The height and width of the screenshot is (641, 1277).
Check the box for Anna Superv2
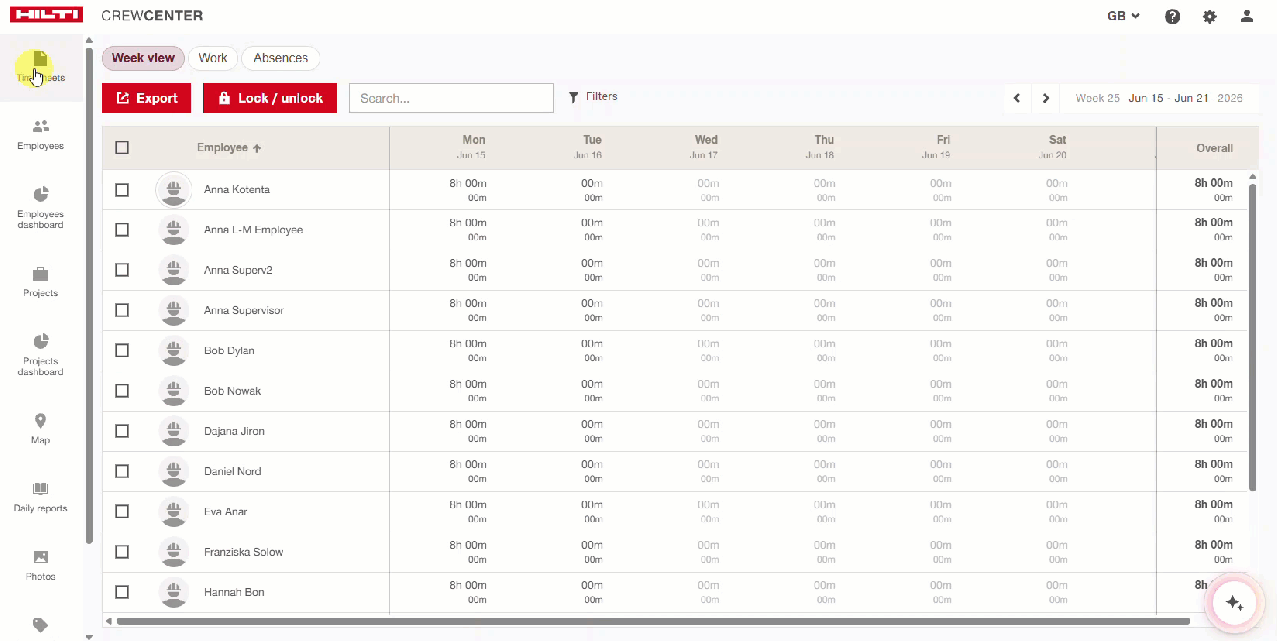click(122, 270)
